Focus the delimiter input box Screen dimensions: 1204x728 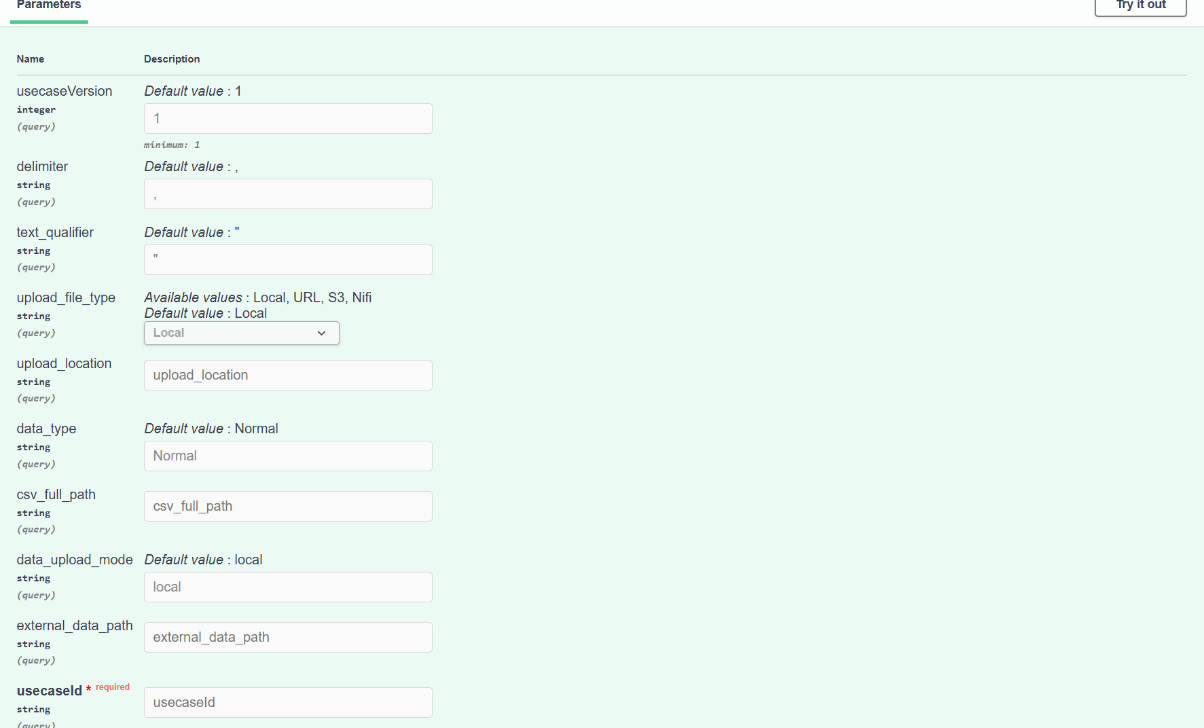(x=288, y=193)
